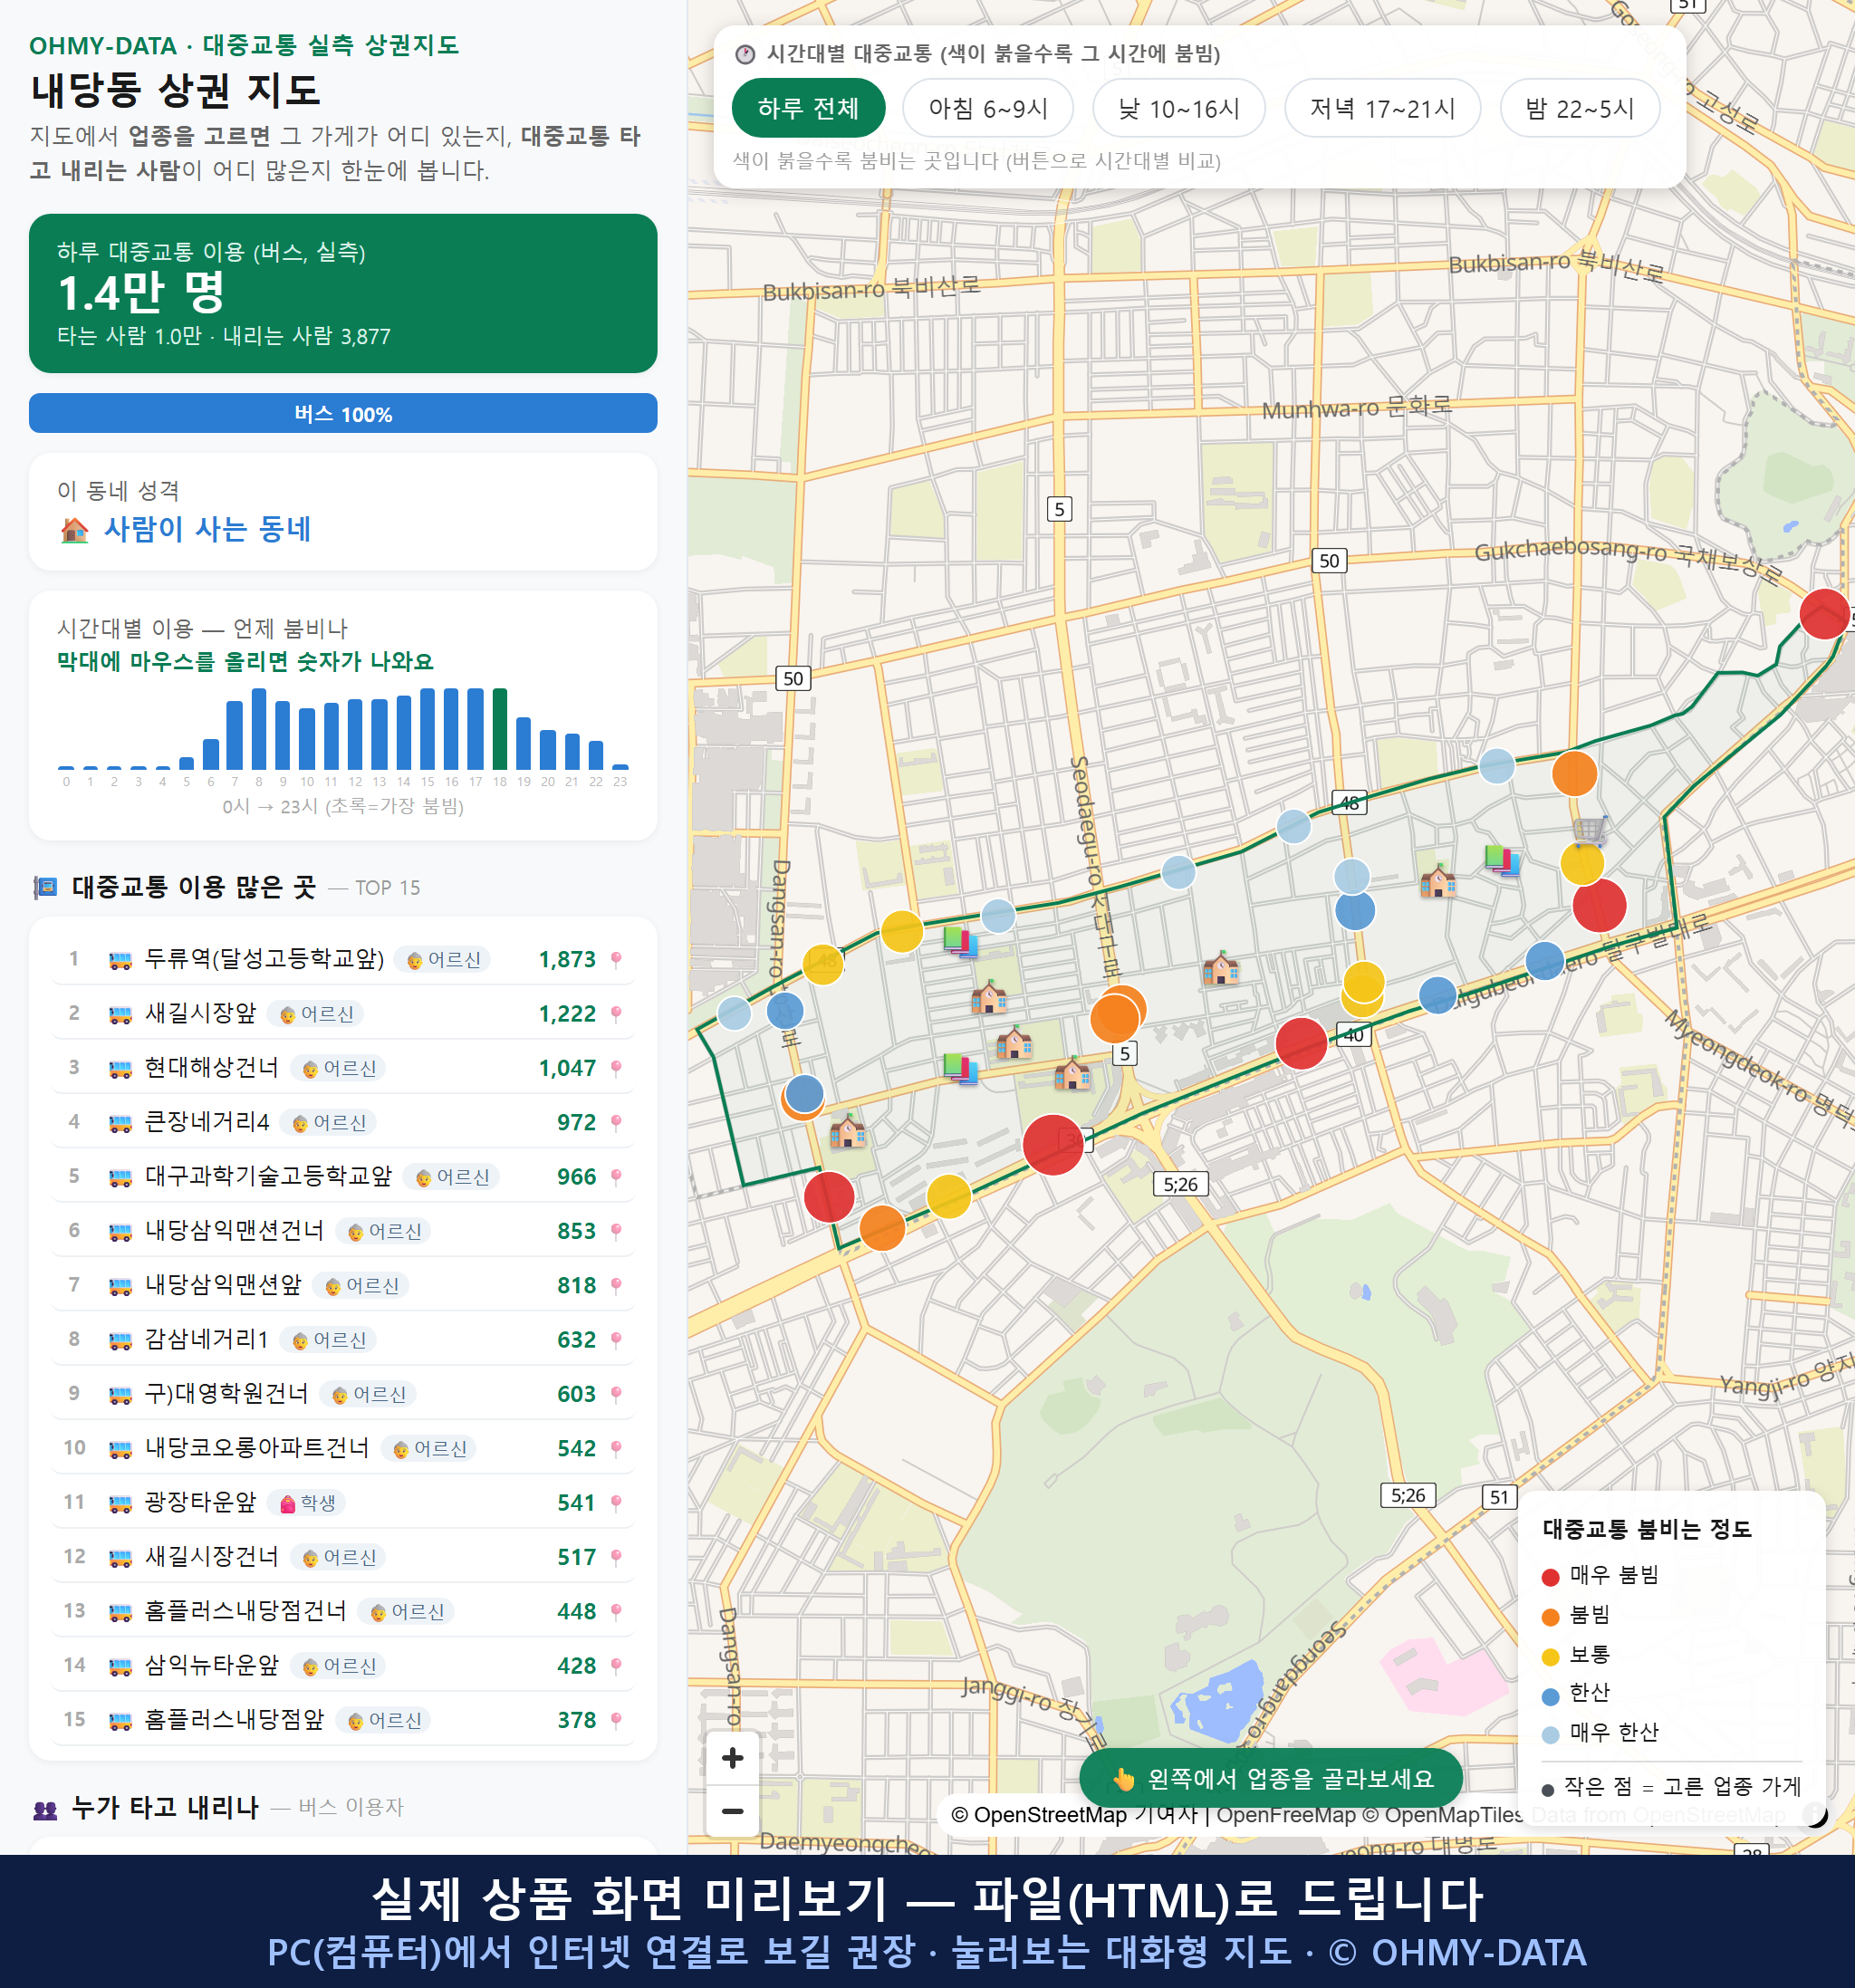Image resolution: width=1855 pixels, height=1988 pixels.
Task: Click the large red marker near Seodaegu-ro junction
Action: (1053, 1144)
